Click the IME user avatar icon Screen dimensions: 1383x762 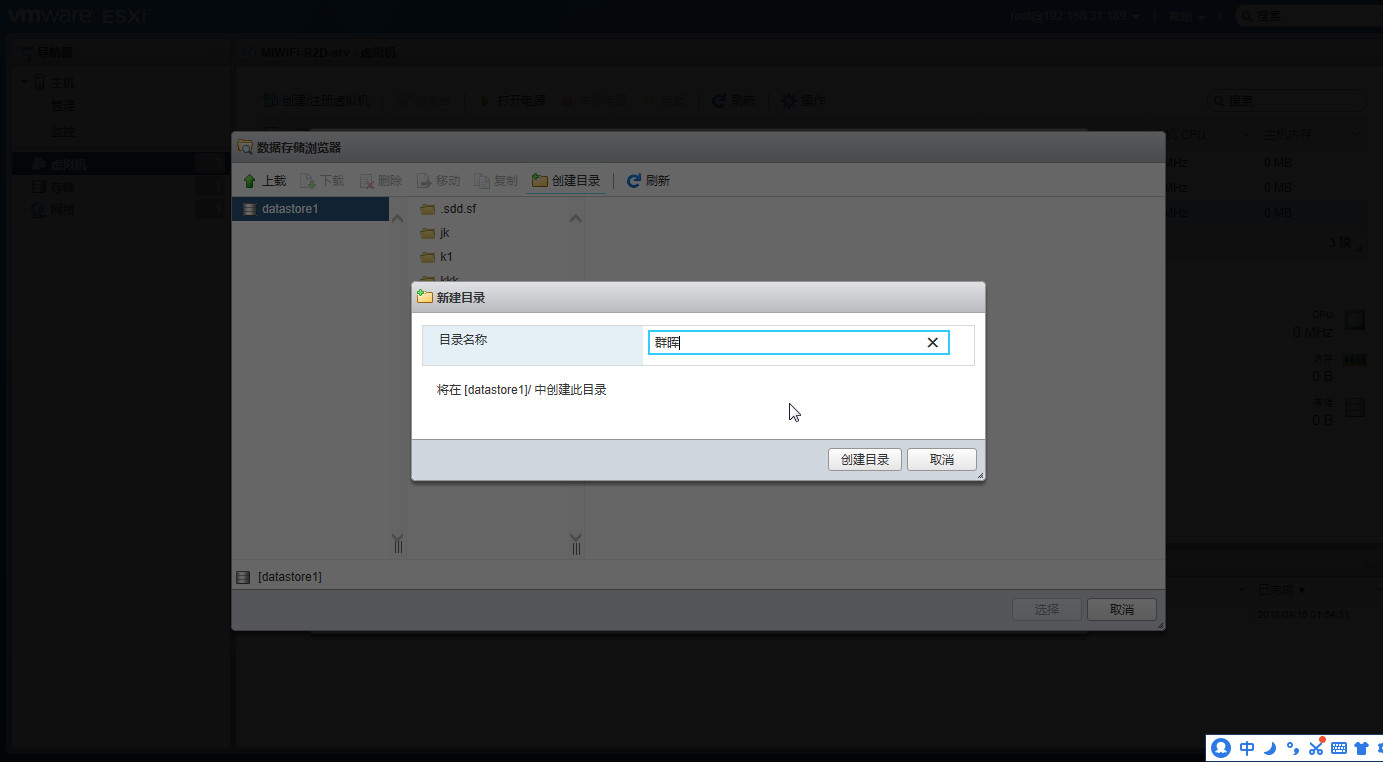coord(1221,748)
